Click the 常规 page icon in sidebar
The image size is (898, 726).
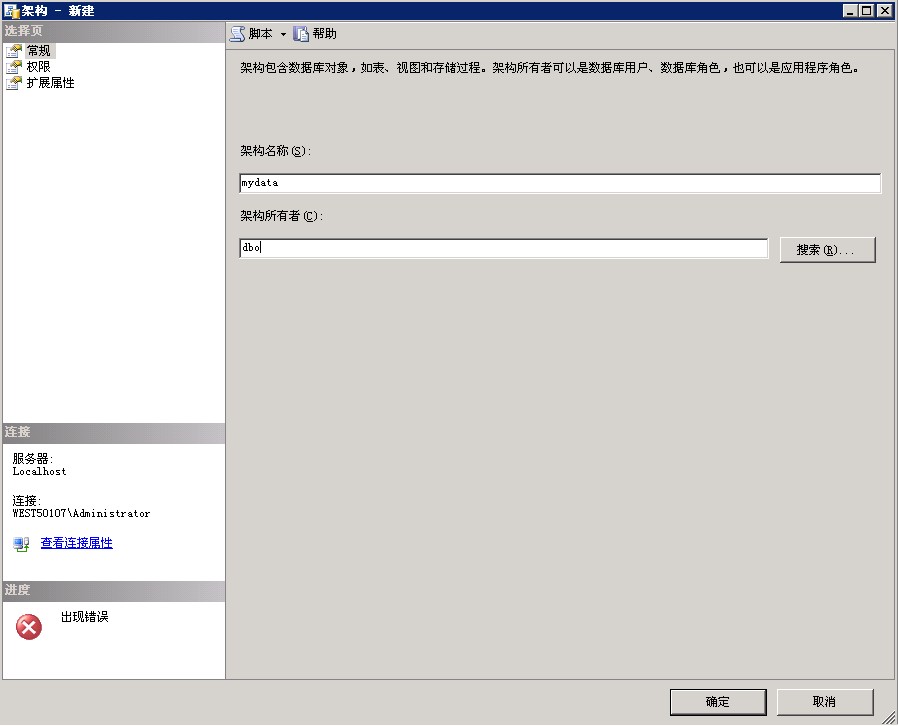coord(14,51)
